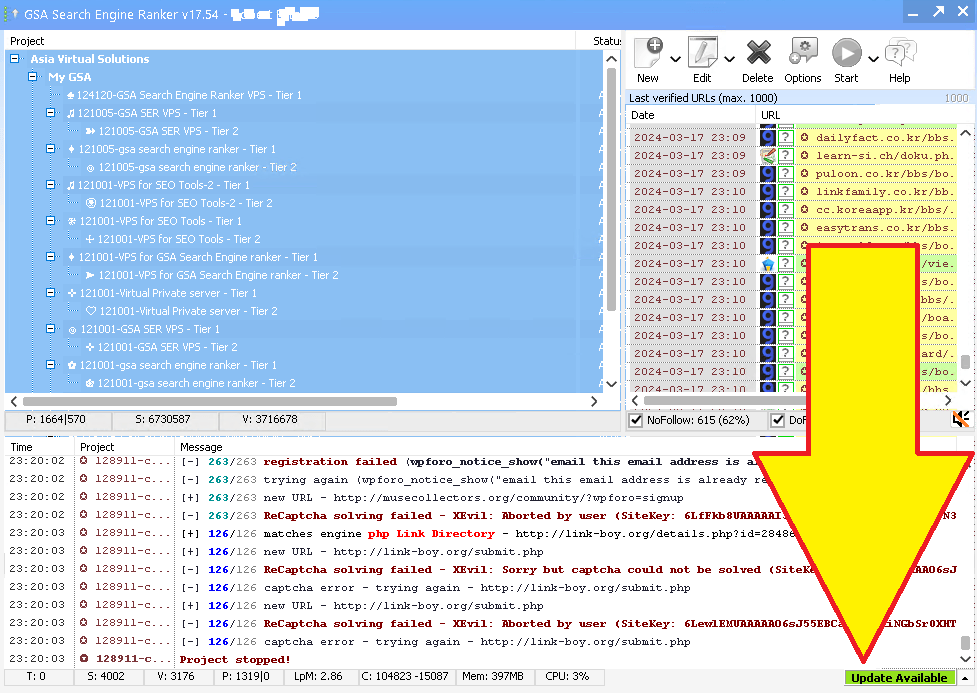Click the diamond icon of 121001-VPS for GSA Search Engine ranker Tier 1
The height and width of the screenshot is (693, 977).
coord(71,257)
